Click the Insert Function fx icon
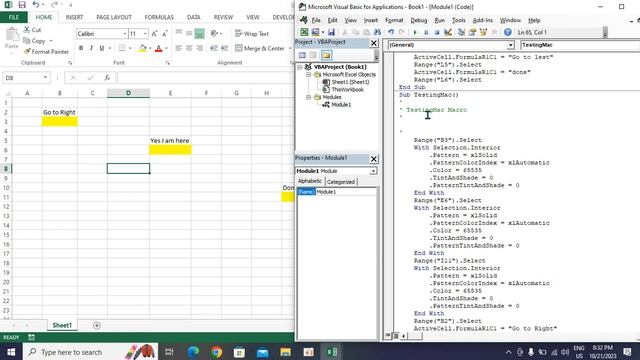 [x=107, y=78]
